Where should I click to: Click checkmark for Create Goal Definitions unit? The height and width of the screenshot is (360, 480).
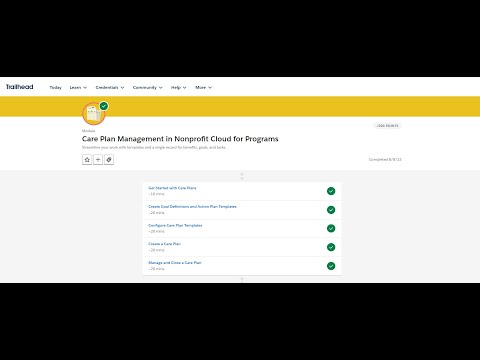click(x=331, y=210)
